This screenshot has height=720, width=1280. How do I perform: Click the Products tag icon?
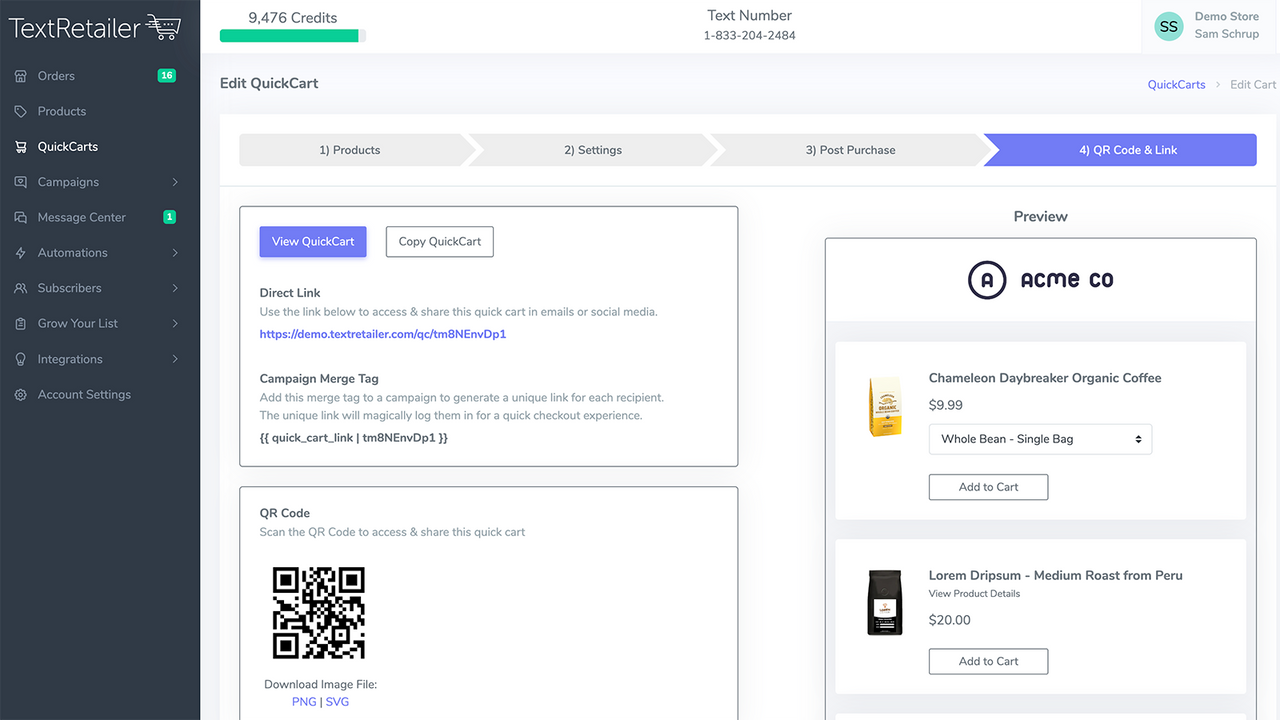click(21, 111)
